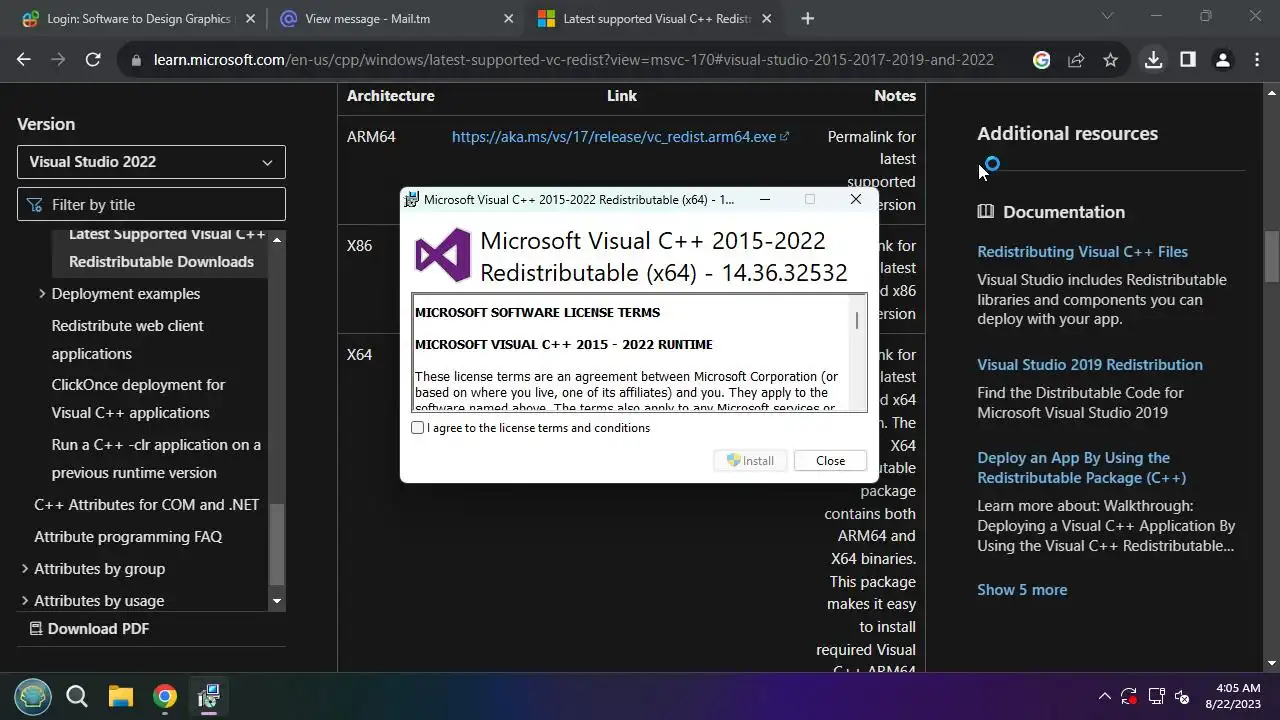Image resolution: width=1280 pixels, height=720 pixels.
Task: Open Chrome profile avatar icon
Action: pos(1222,60)
